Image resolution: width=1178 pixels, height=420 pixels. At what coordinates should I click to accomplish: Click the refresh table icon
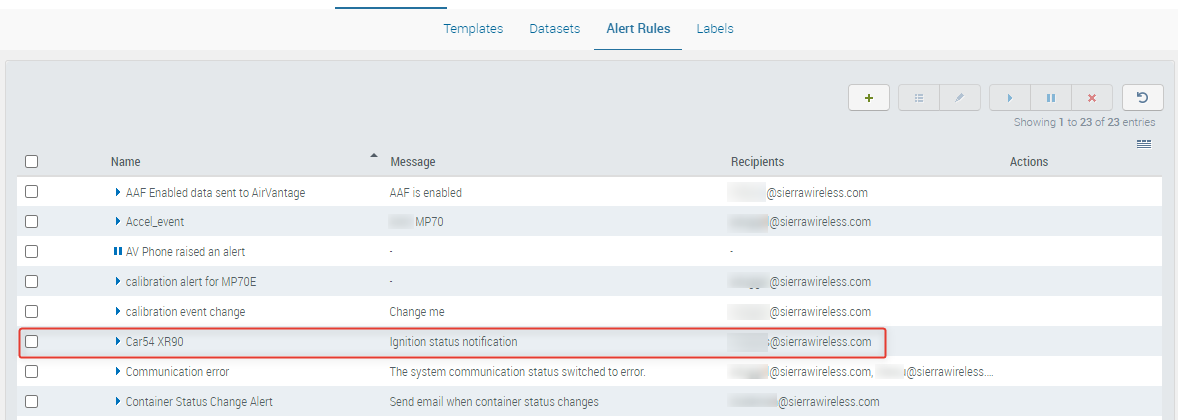pos(1142,98)
